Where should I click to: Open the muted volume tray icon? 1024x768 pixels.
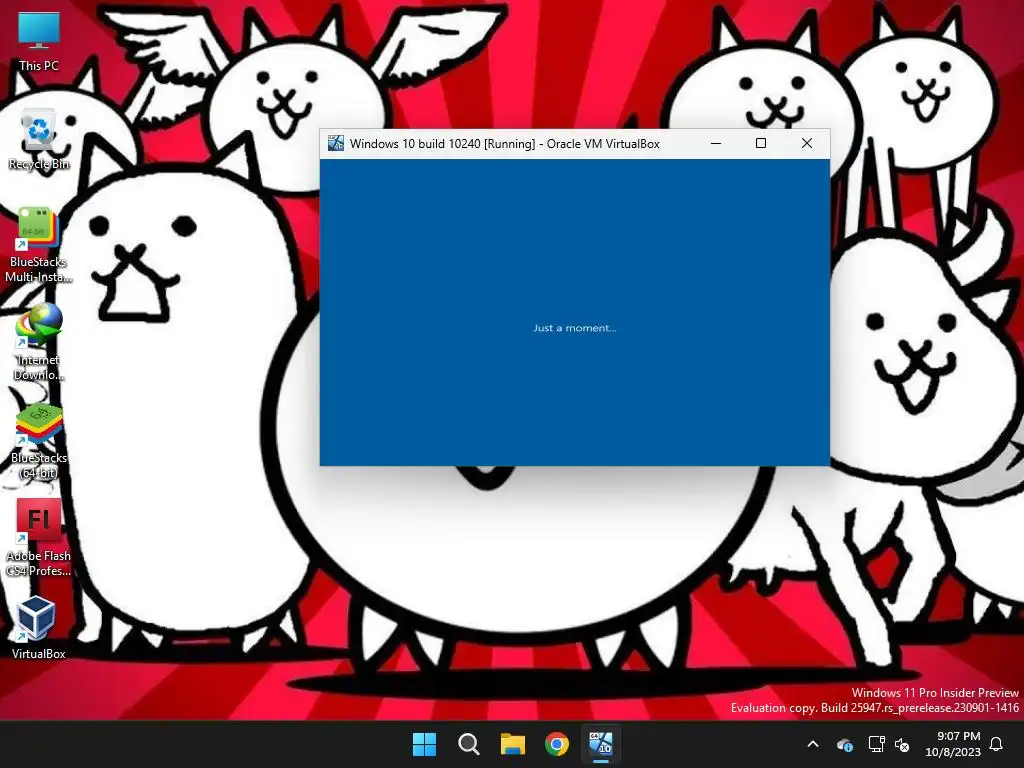903,744
